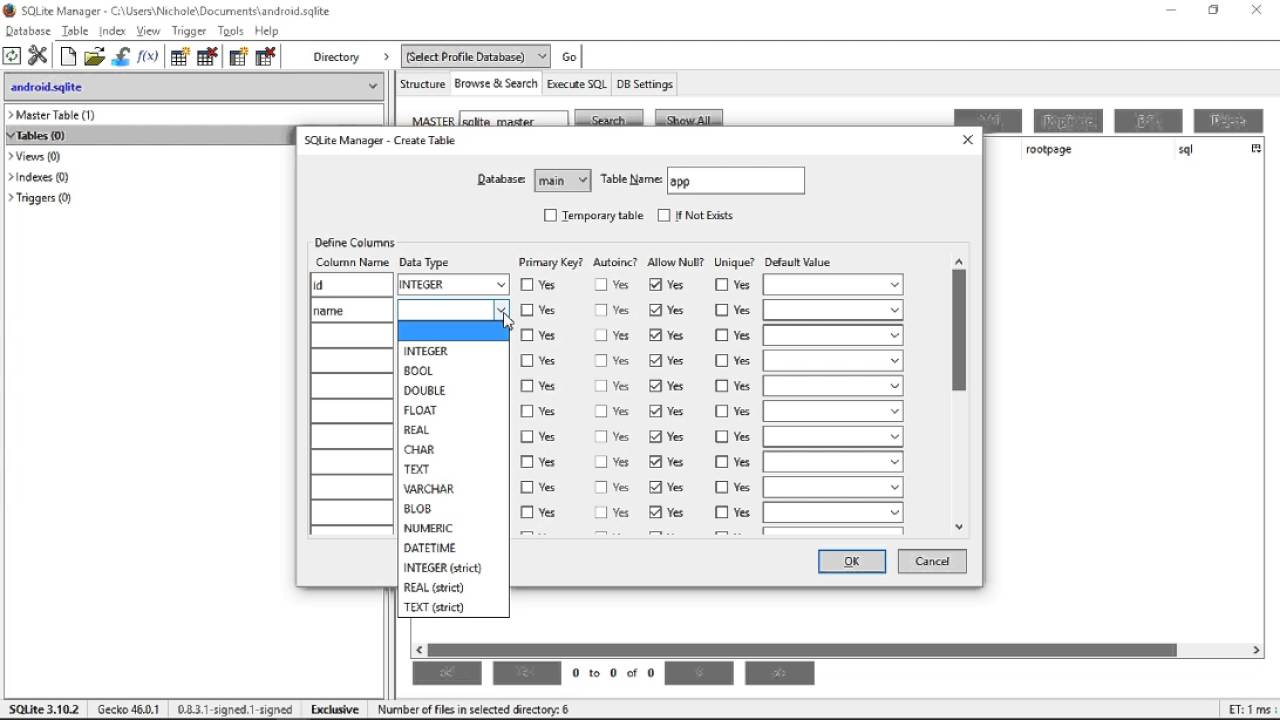Open the Database 'main' dropdown
The image size is (1280, 720).
tap(562, 180)
